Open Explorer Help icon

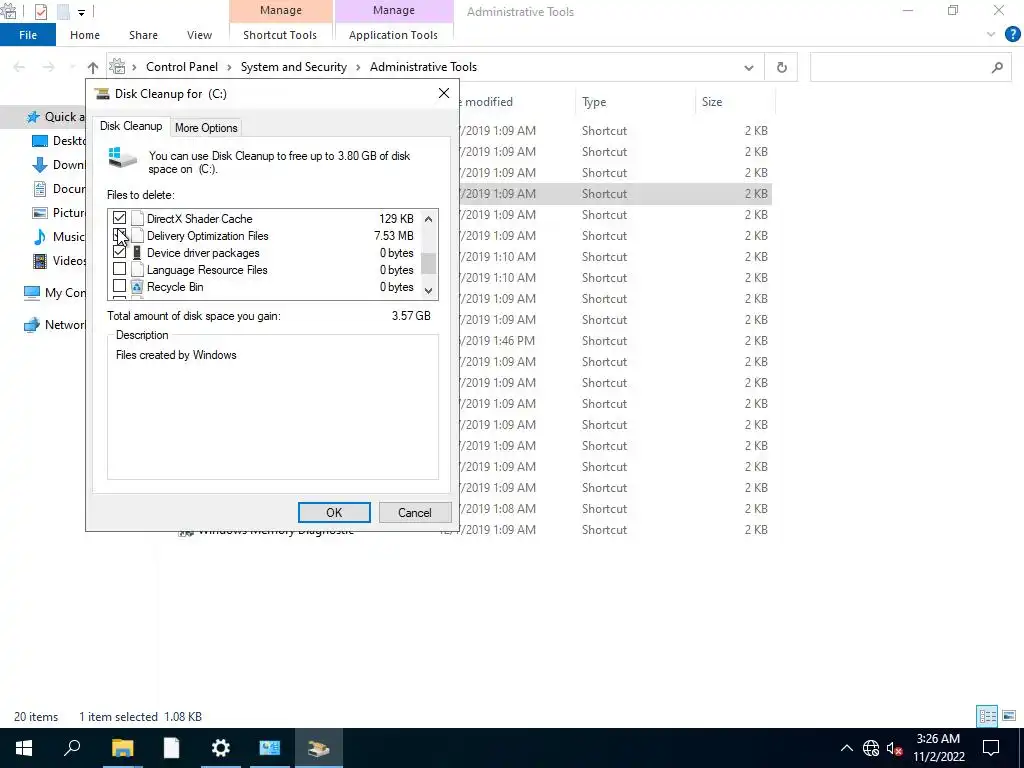click(x=1012, y=35)
